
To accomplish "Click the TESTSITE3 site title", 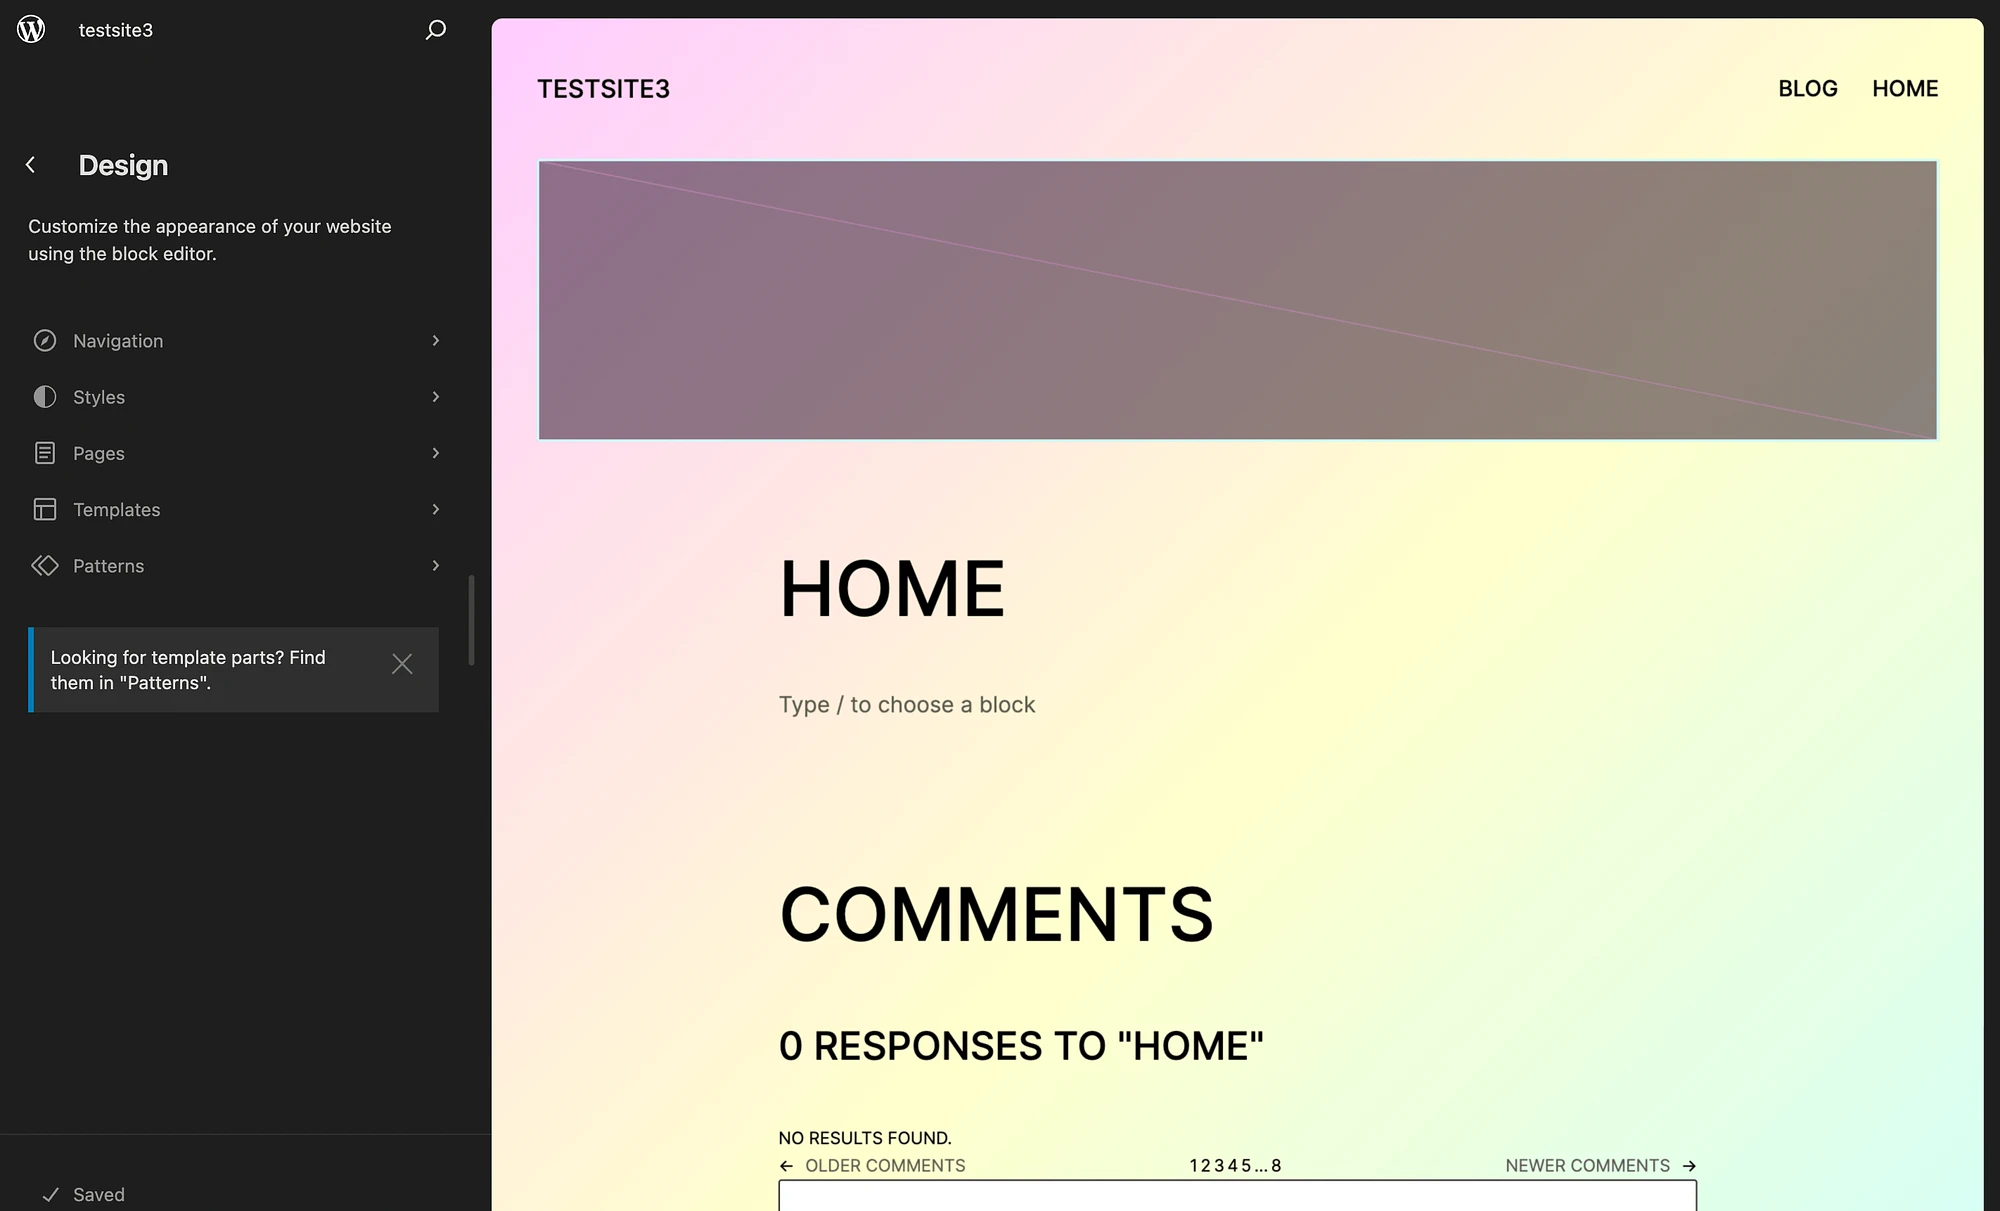I will (603, 89).
